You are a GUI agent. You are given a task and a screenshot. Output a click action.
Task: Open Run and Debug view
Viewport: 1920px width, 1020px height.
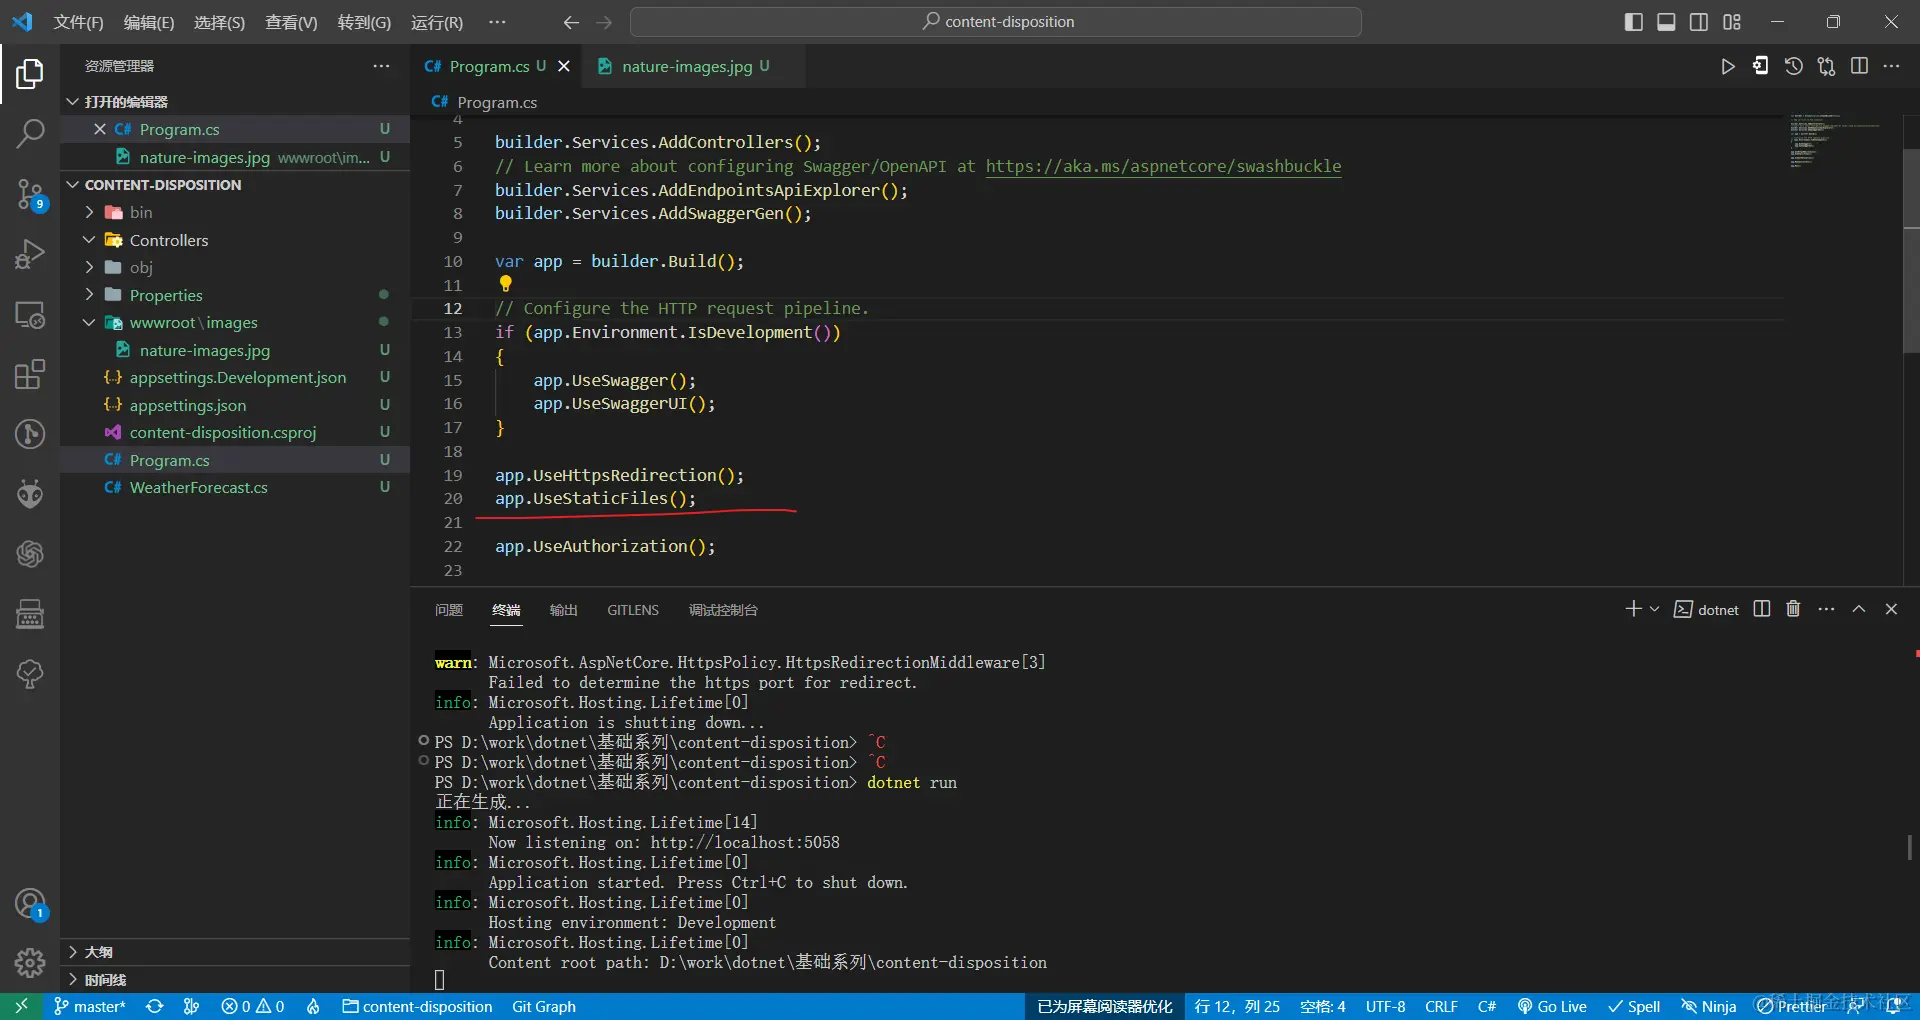[x=30, y=254]
